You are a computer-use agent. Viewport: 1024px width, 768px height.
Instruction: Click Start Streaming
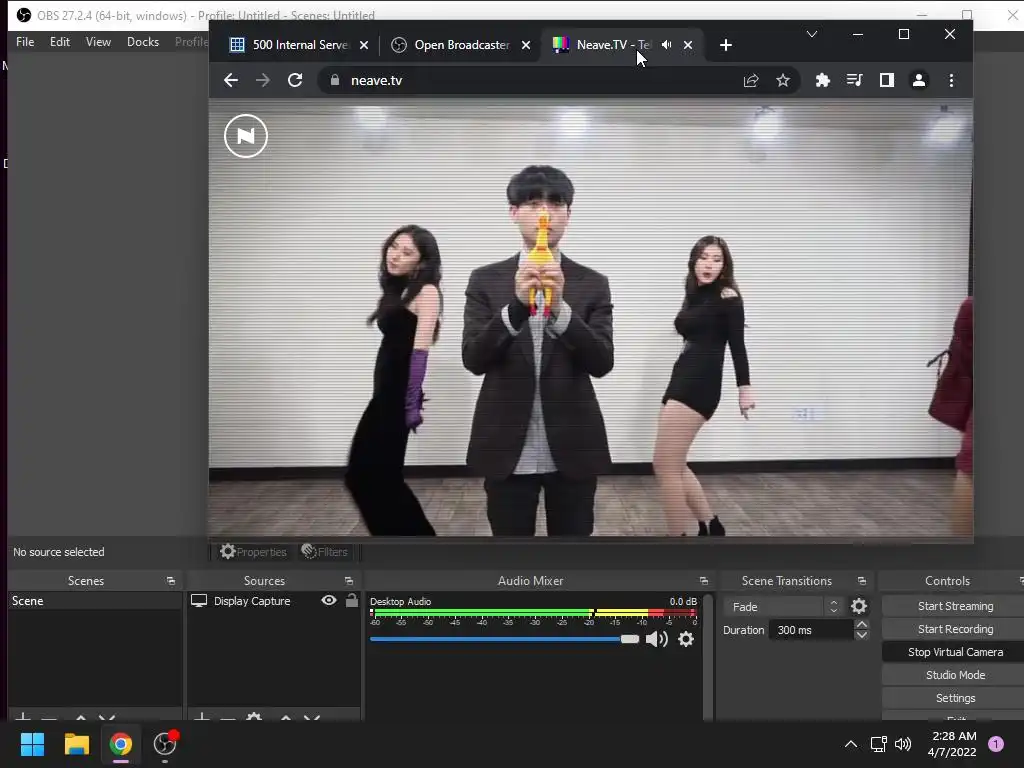point(955,606)
